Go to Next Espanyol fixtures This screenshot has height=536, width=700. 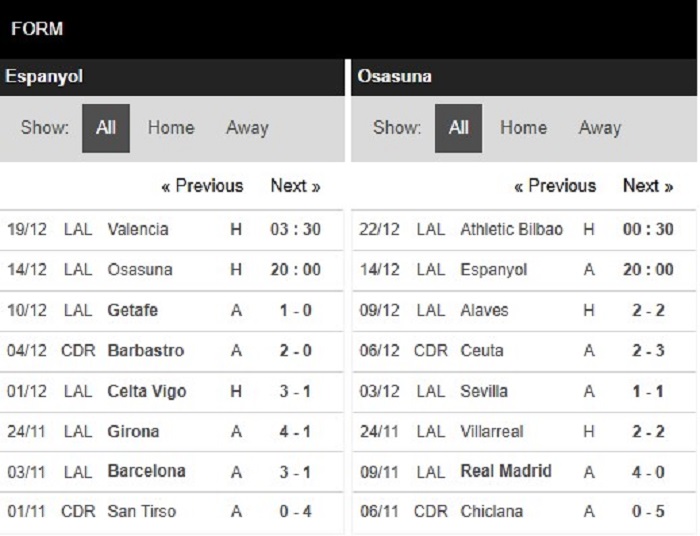pos(296,186)
